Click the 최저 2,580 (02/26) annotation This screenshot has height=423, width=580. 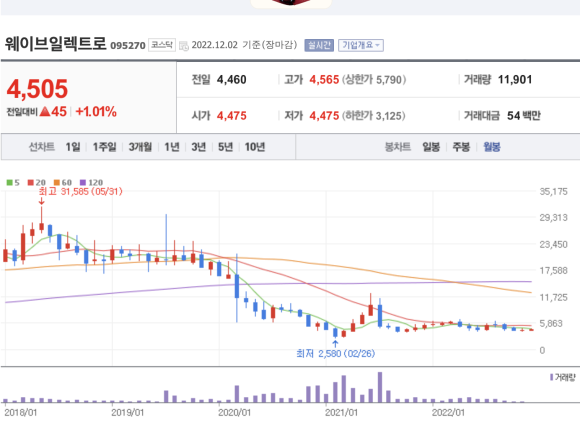pyautogui.click(x=335, y=354)
